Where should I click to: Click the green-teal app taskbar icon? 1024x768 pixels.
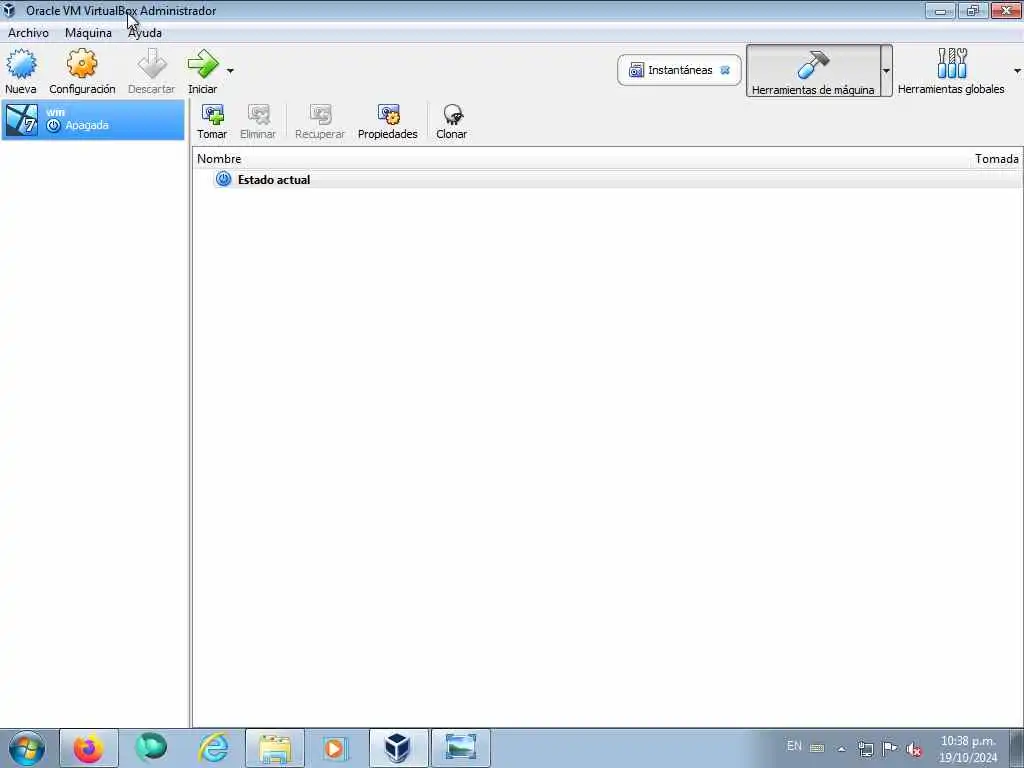(x=151, y=748)
